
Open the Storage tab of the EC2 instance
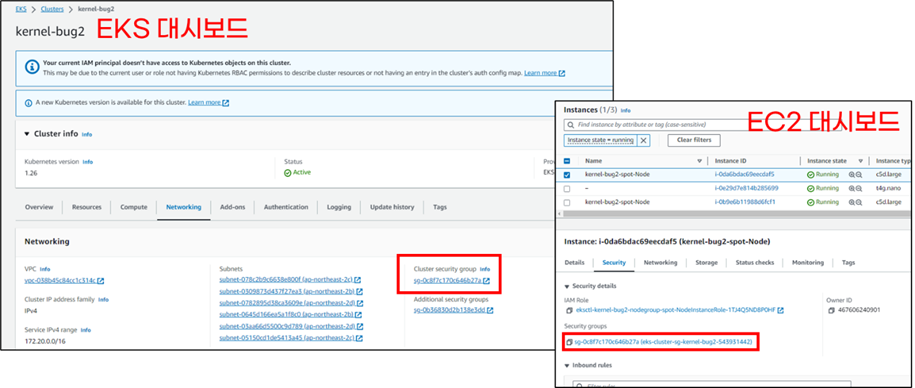pyautogui.click(x=706, y=263)
